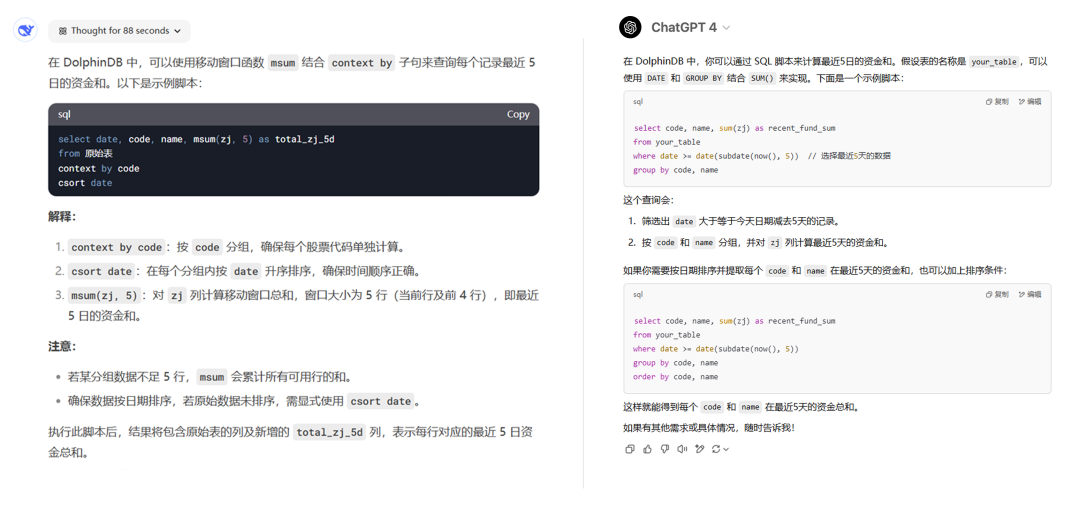Viewport: 1080px width, 508px height.
Task: Click the 'csort date' line in the dark code block
Action: 85,182
